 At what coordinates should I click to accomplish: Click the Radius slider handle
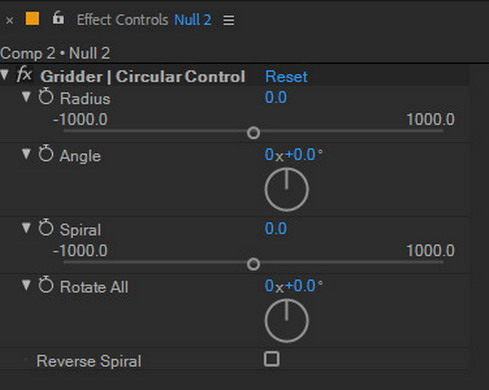253,133
